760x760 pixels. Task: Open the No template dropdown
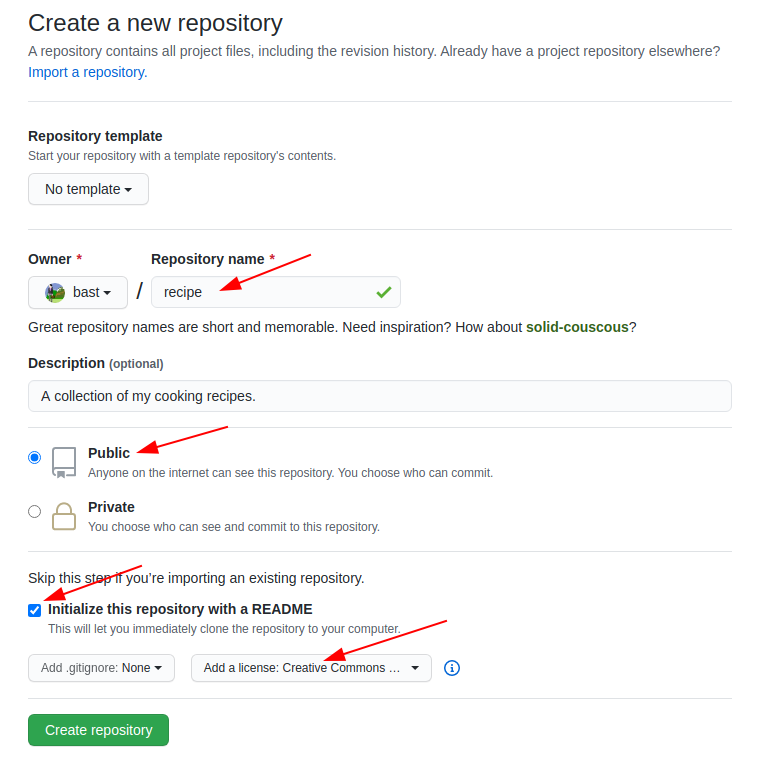(88, 189)
